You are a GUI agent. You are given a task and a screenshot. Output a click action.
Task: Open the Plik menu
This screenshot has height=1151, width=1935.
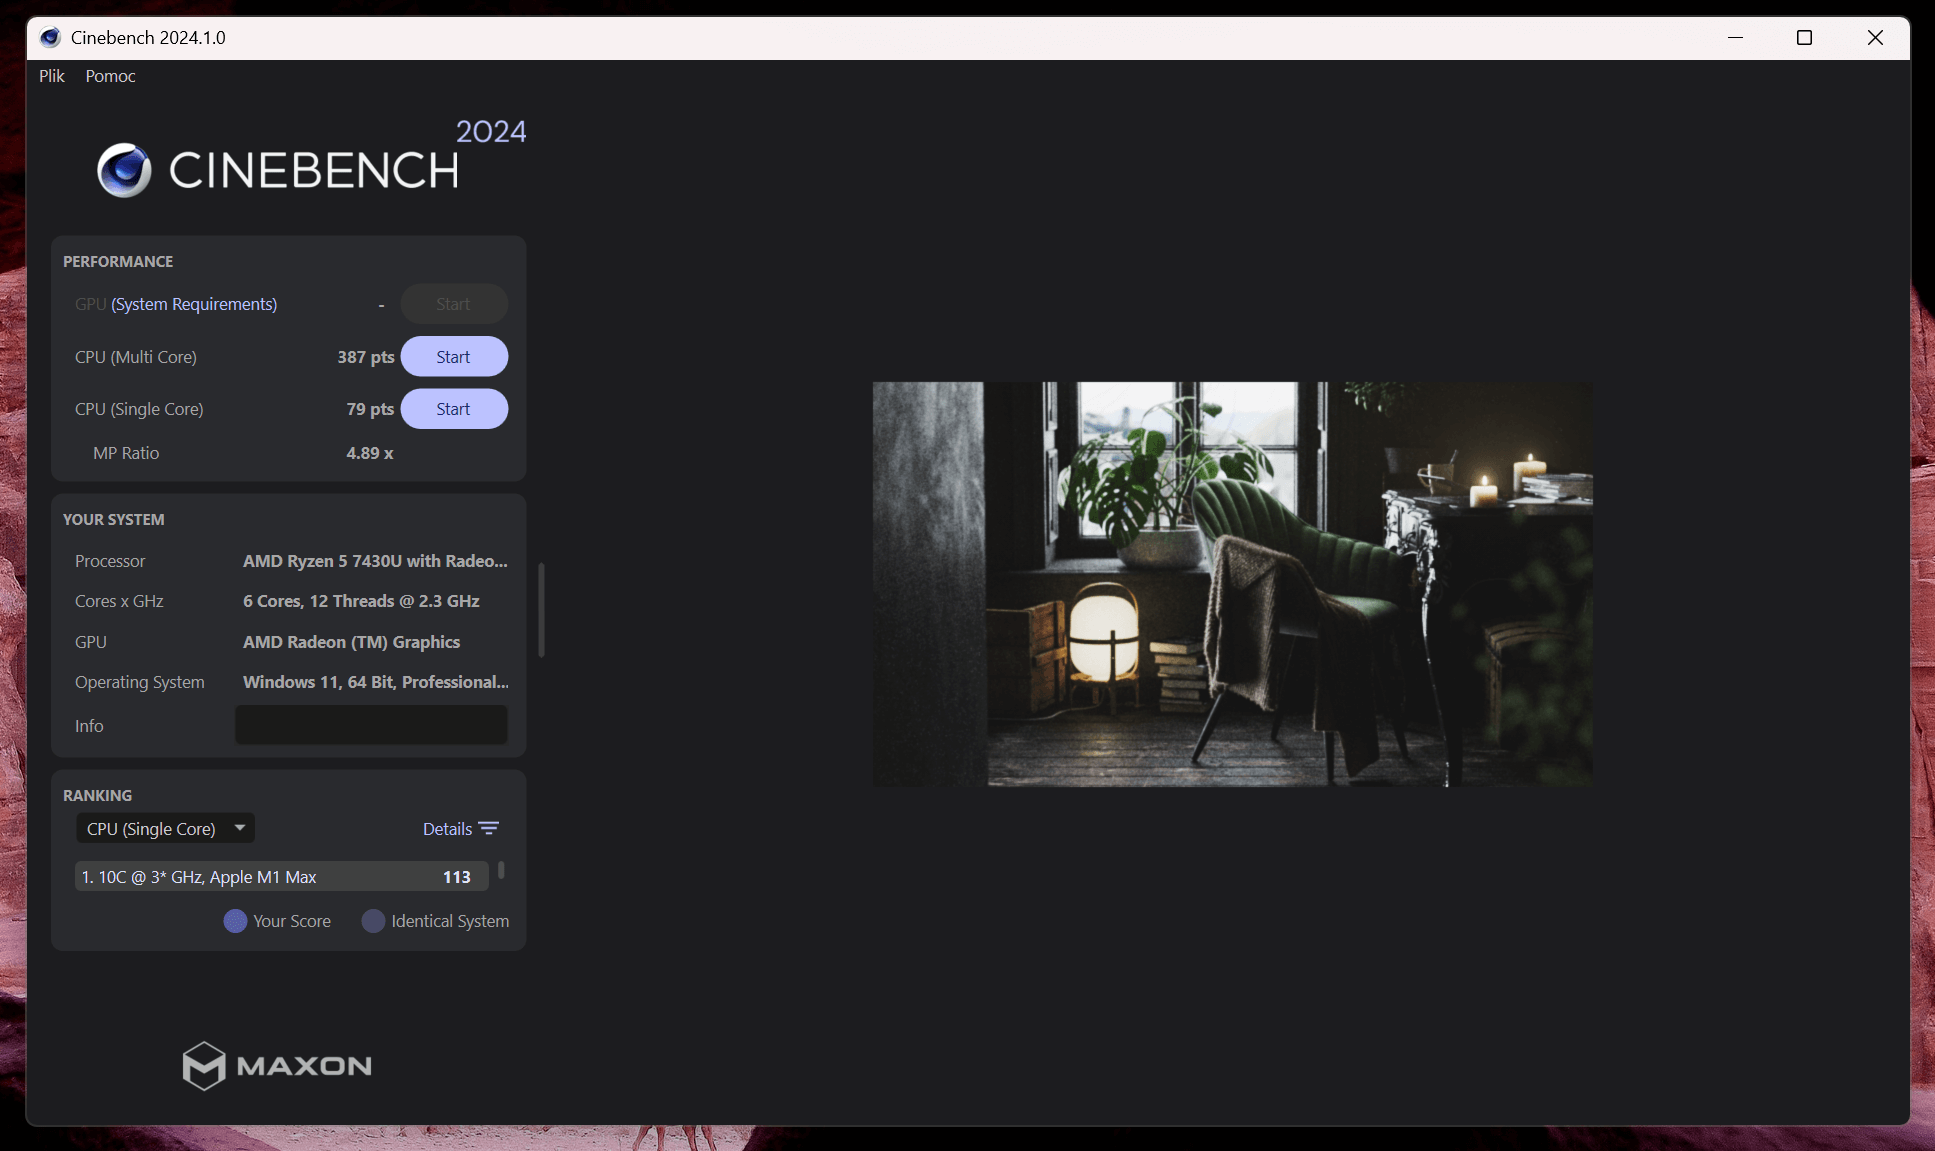coord(52,76)
